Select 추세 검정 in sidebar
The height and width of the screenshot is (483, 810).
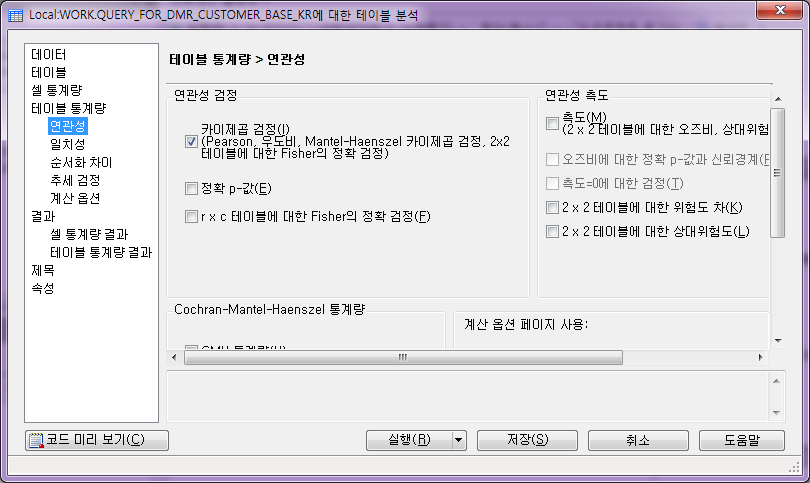click(x=75, y=180)
